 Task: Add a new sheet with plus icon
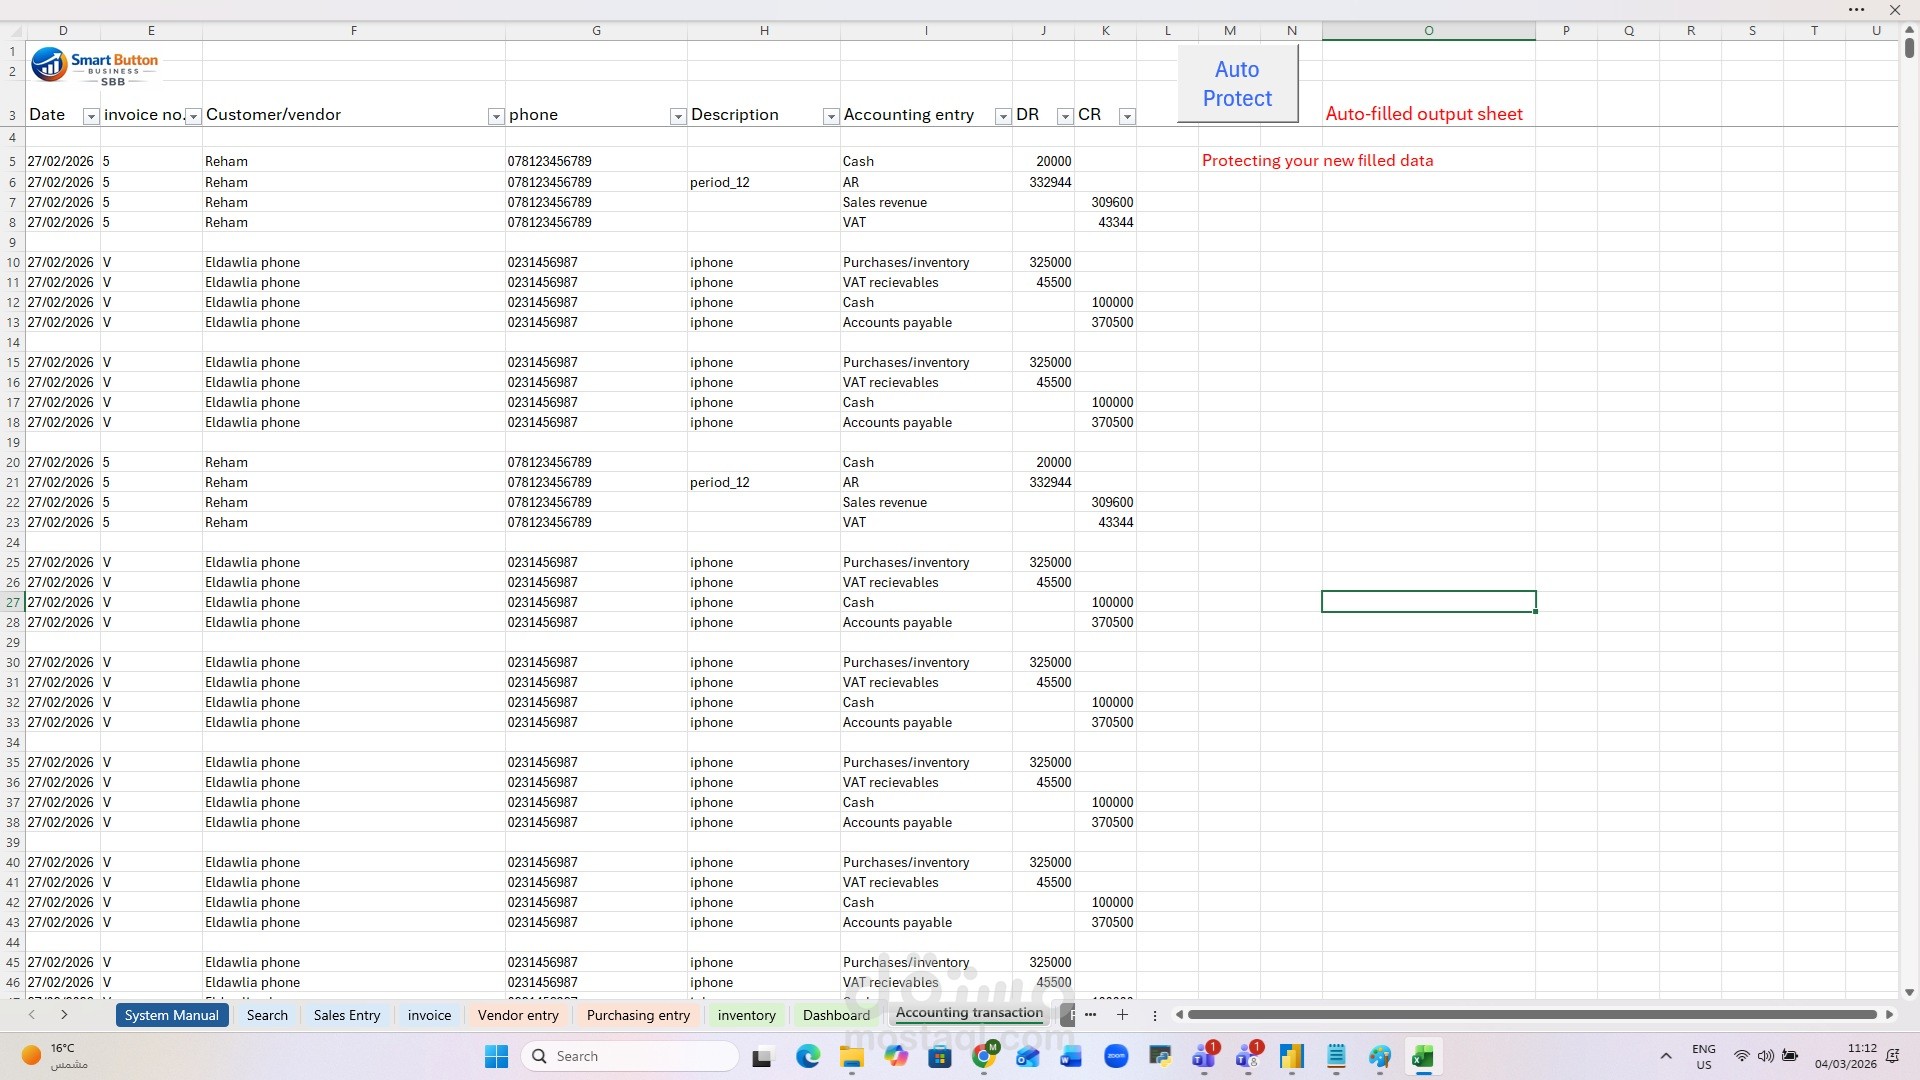coord(1122,1015)
